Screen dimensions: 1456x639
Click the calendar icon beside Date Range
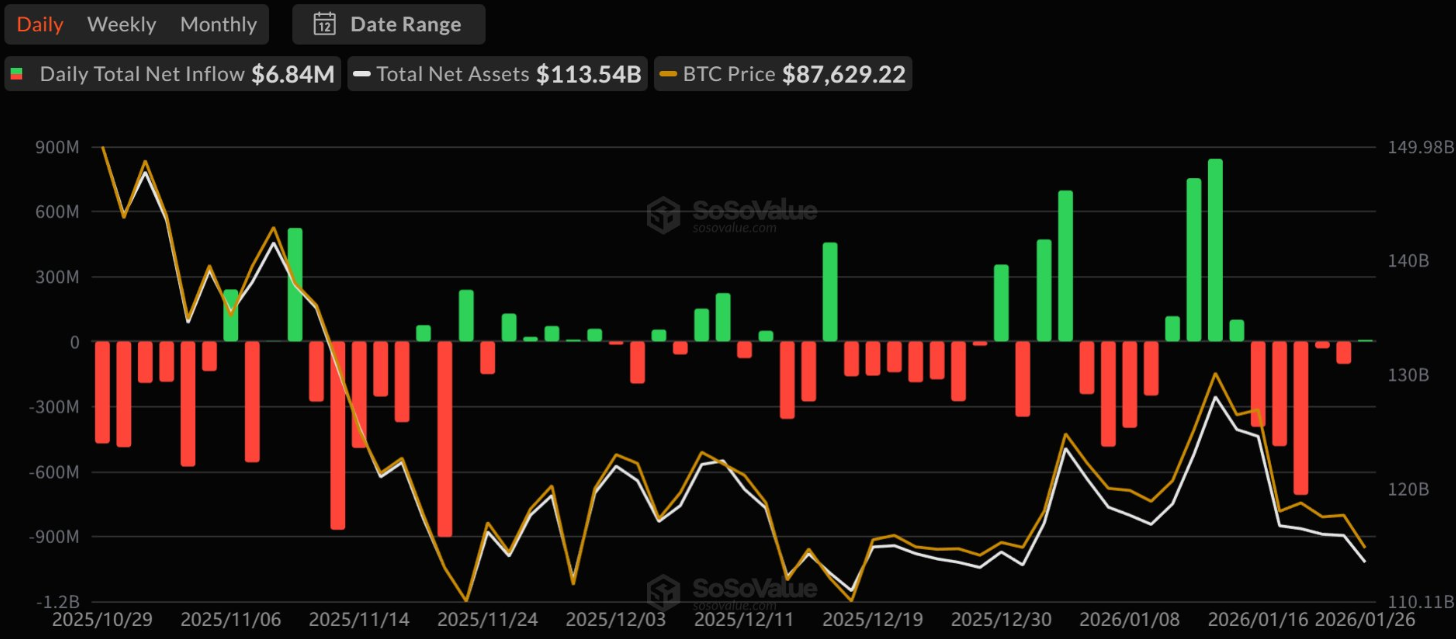pos(324,25)
